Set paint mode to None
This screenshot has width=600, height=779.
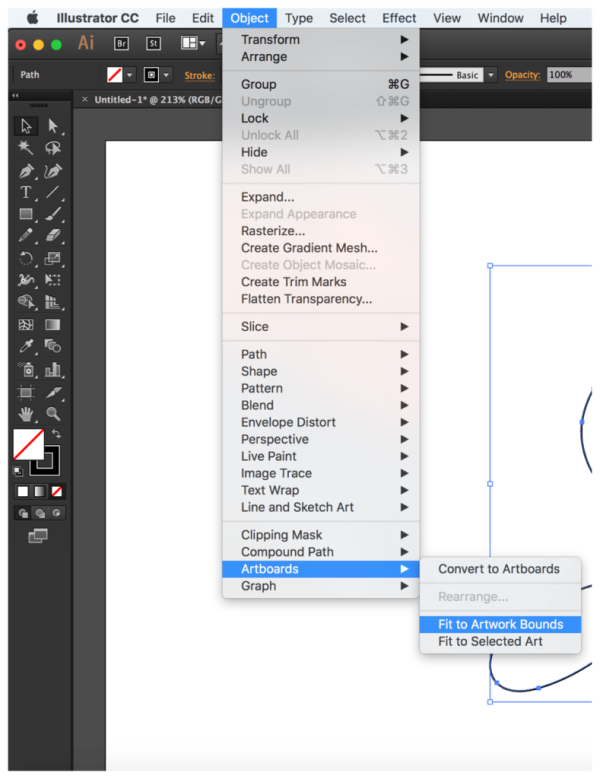(57, 492)
